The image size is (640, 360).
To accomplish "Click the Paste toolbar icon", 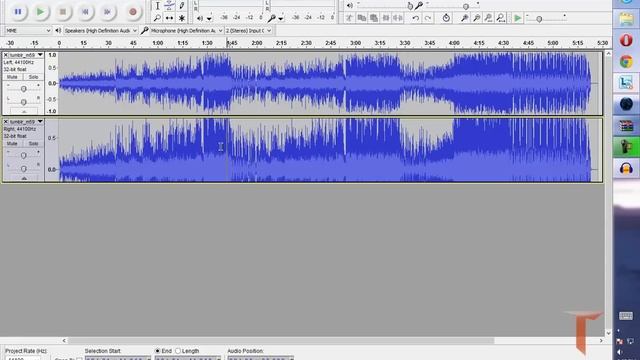I will [x=373, y=18].
